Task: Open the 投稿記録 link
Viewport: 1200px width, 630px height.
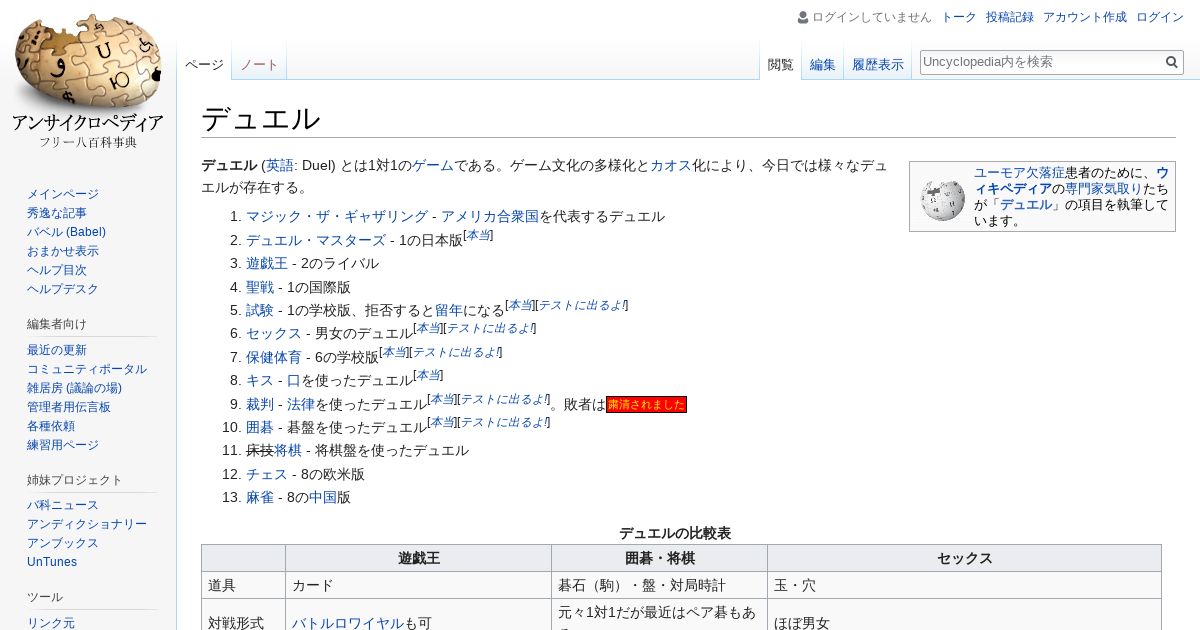Action: click(1010, 17)
